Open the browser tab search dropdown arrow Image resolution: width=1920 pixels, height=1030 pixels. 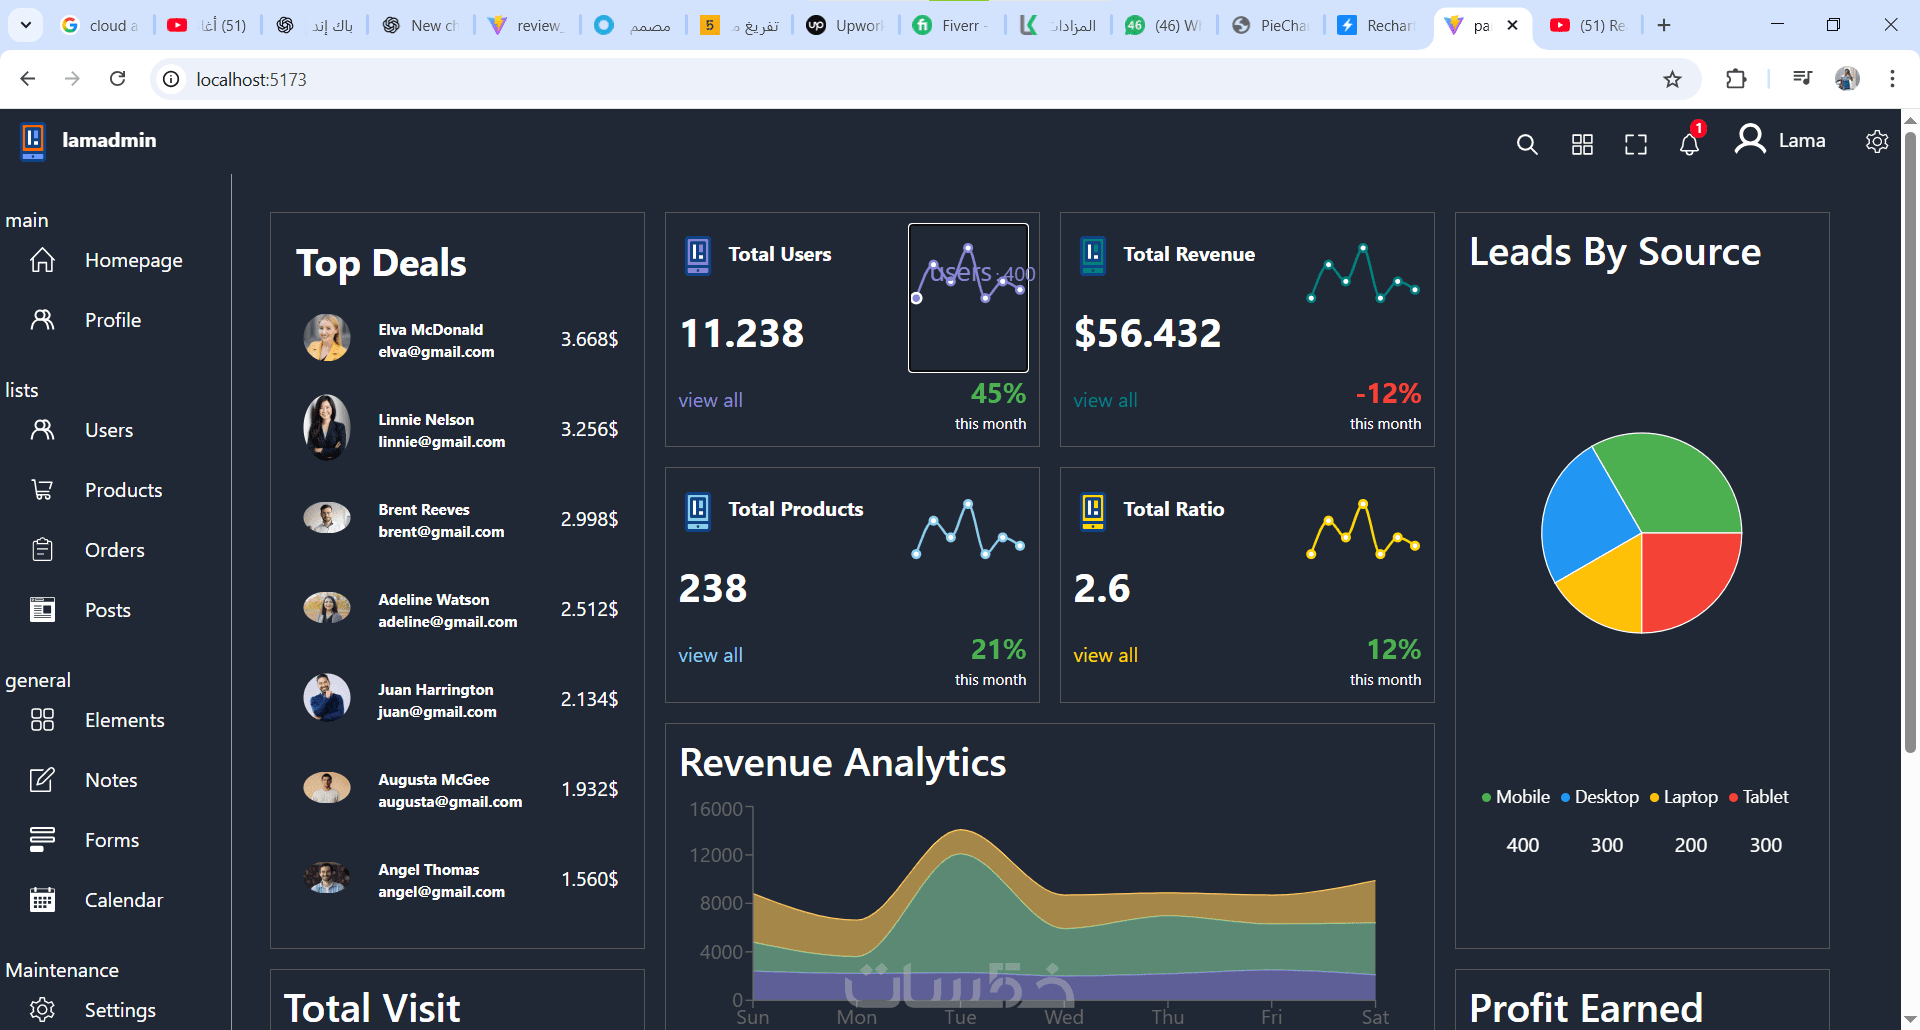(x=26, y=25)
